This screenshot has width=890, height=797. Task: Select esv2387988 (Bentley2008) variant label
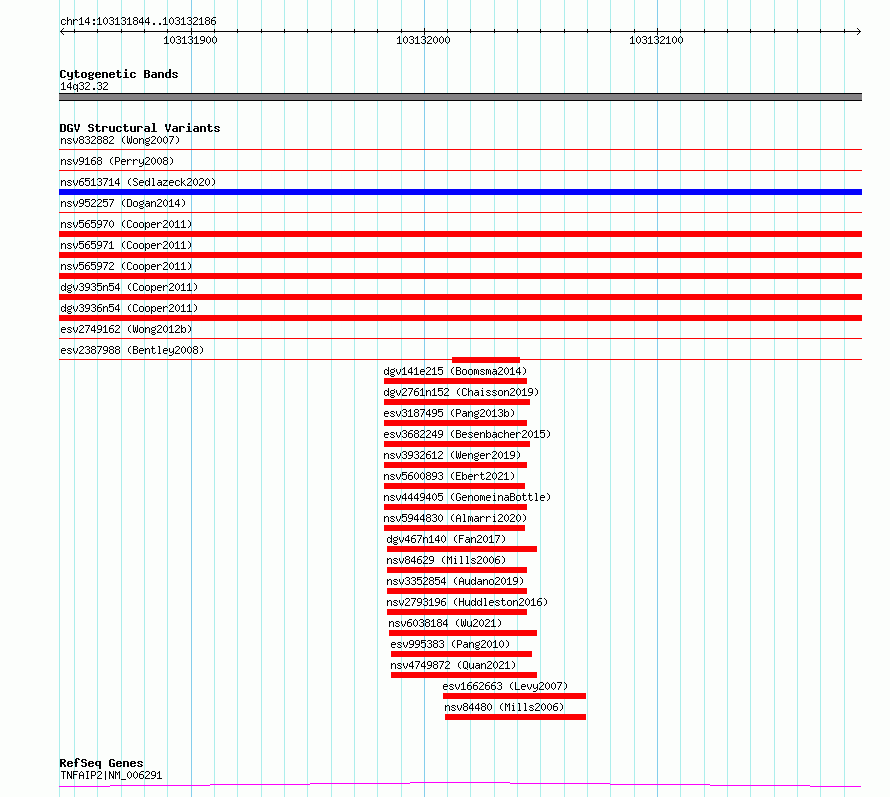(x=132, y=350)
